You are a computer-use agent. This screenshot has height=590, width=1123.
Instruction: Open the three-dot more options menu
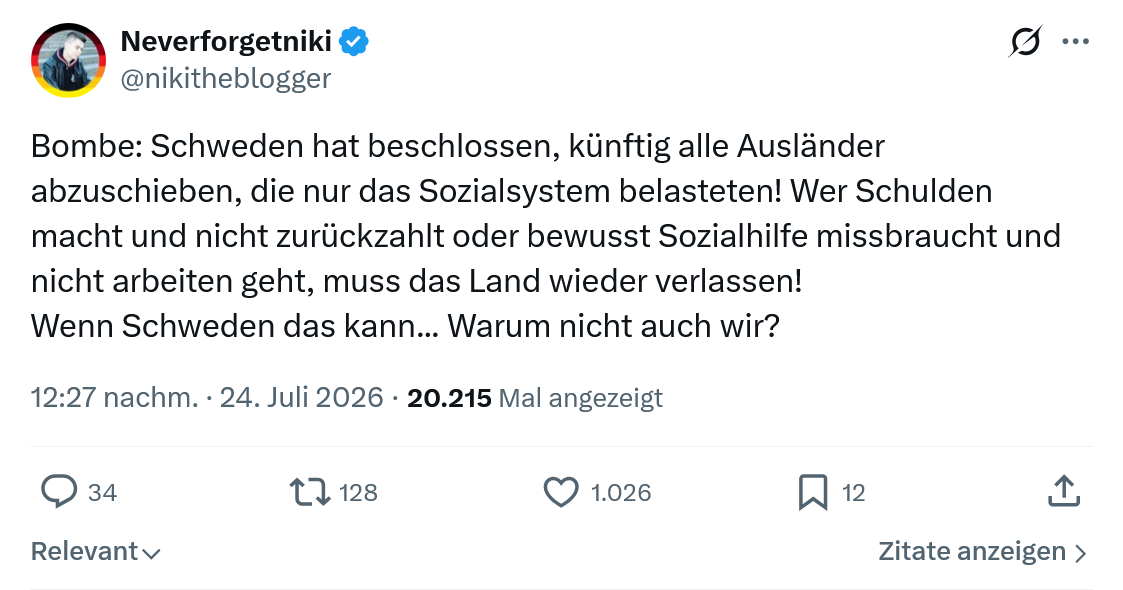click(1076, 42)
